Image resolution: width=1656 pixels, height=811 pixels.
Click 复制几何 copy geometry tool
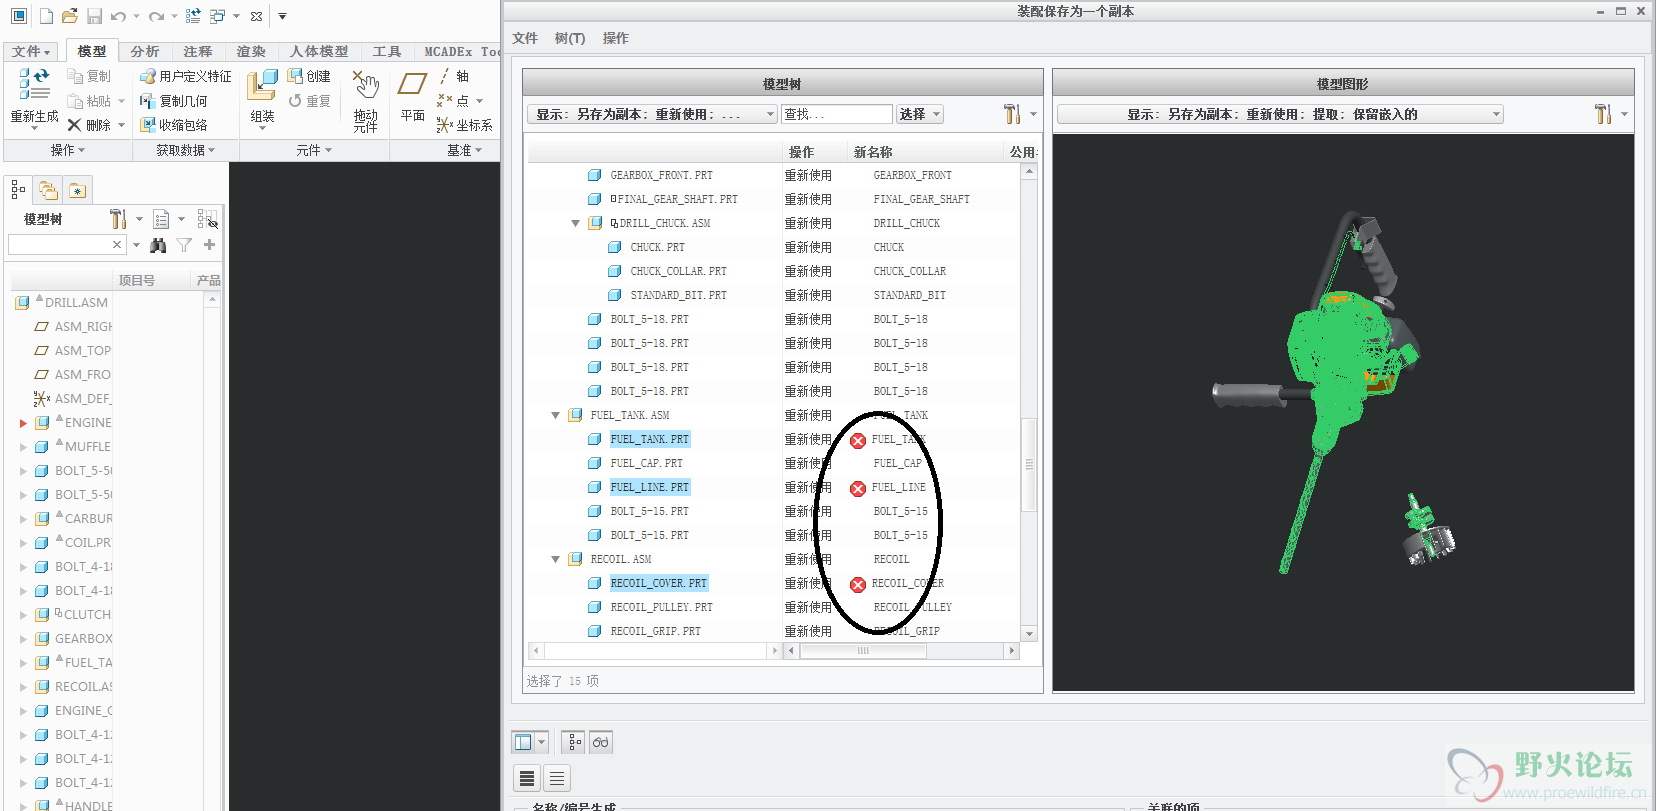[x=173, y=101]
